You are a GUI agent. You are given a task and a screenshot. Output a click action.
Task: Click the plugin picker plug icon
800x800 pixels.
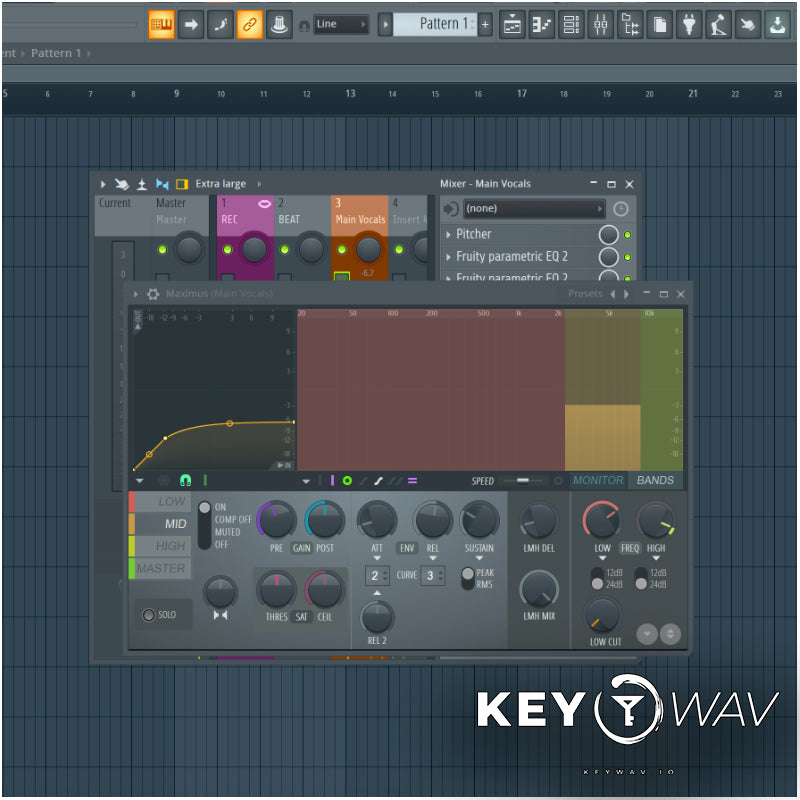tap(689, 24)
